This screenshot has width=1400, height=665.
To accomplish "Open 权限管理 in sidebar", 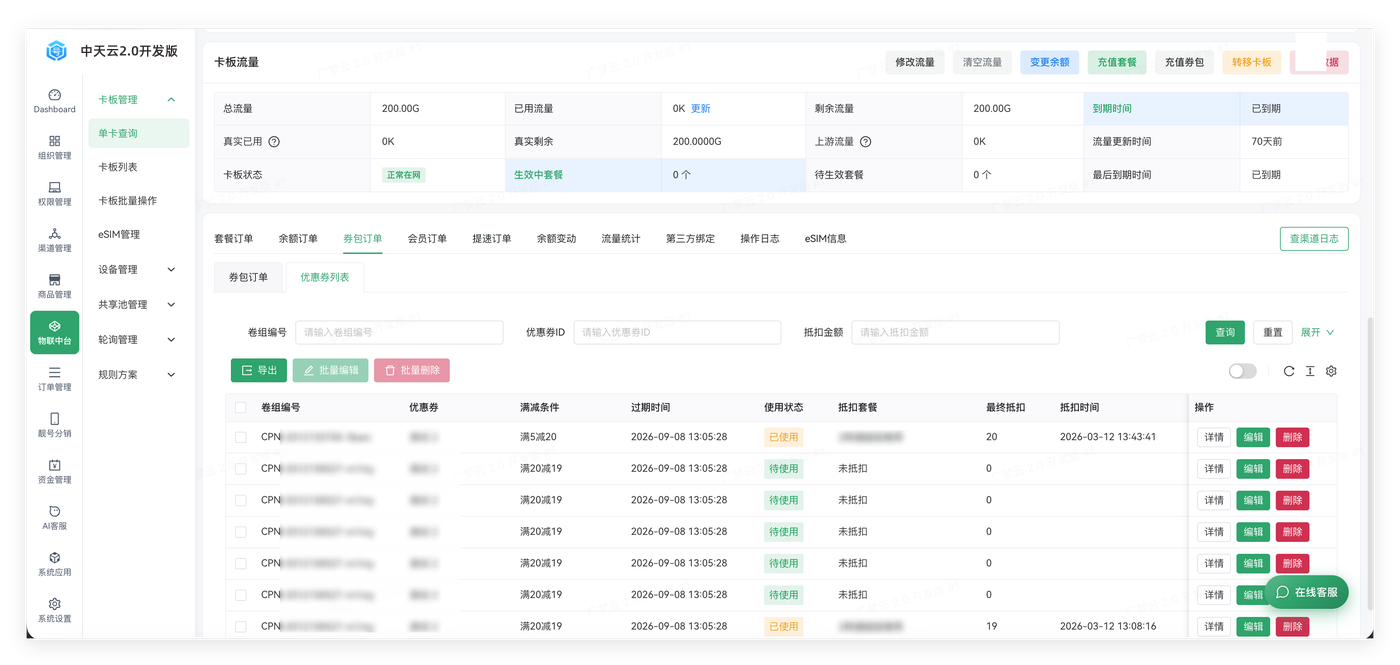I will 54,193.
